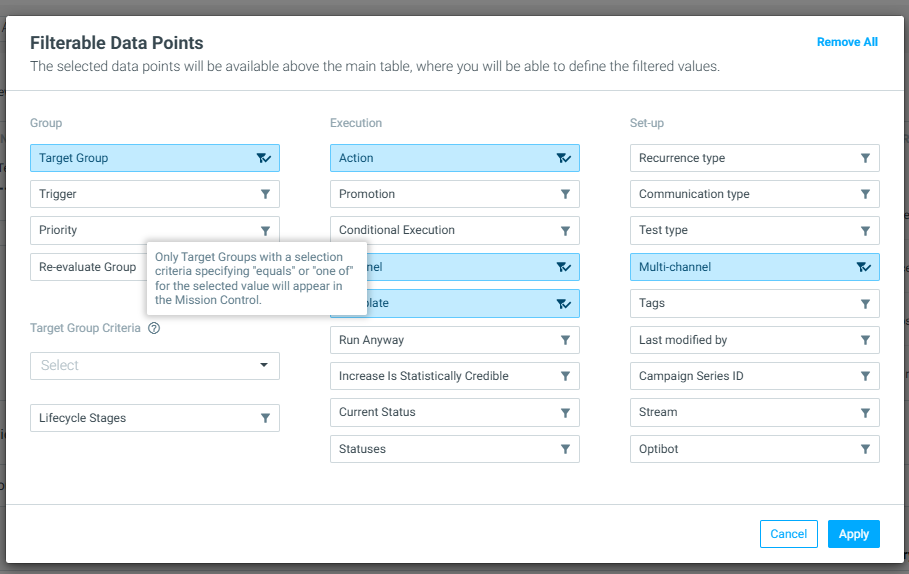
Task: Click the filter icon on Trigger
Action: tap(265, 194)
